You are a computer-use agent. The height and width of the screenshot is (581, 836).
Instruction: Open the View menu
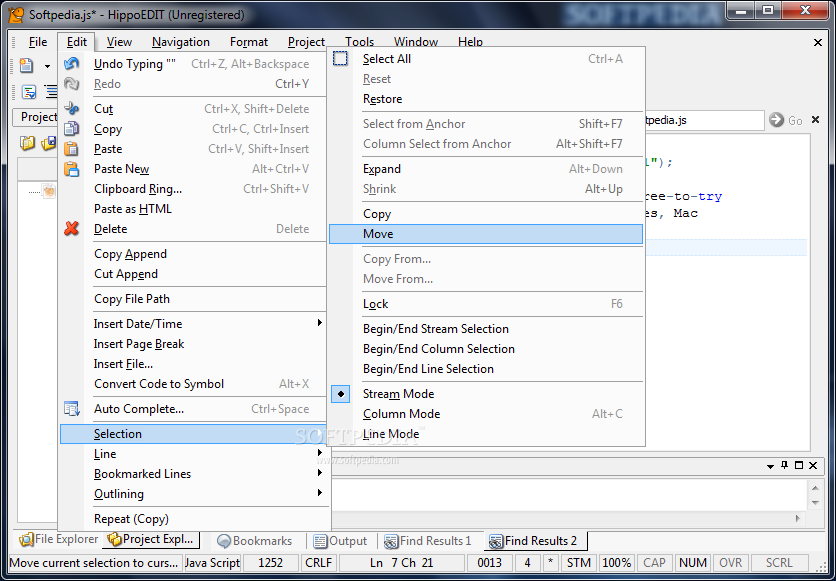(119, 42)
